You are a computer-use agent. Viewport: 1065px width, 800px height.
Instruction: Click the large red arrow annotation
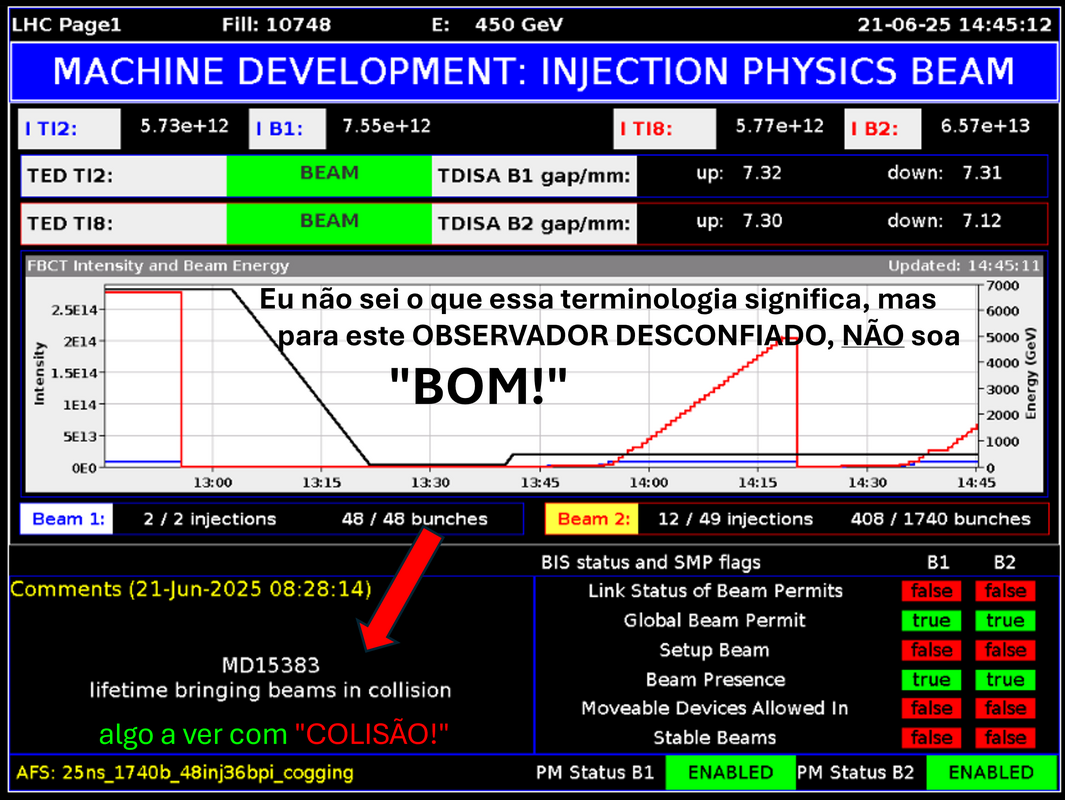(399, 592)
